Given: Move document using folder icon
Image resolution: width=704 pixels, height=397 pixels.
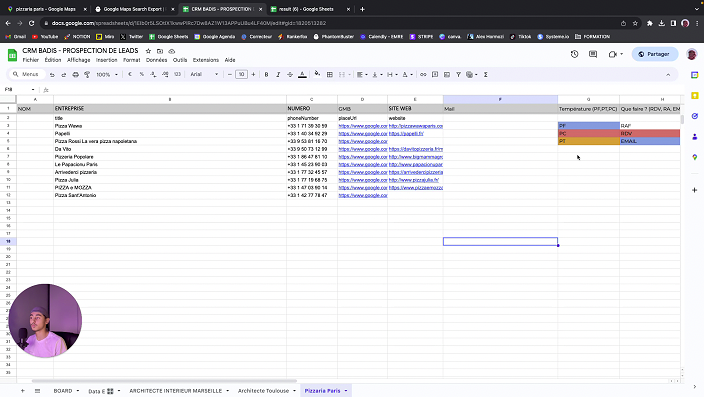Looking at the screenshot, I should point(160,51).
